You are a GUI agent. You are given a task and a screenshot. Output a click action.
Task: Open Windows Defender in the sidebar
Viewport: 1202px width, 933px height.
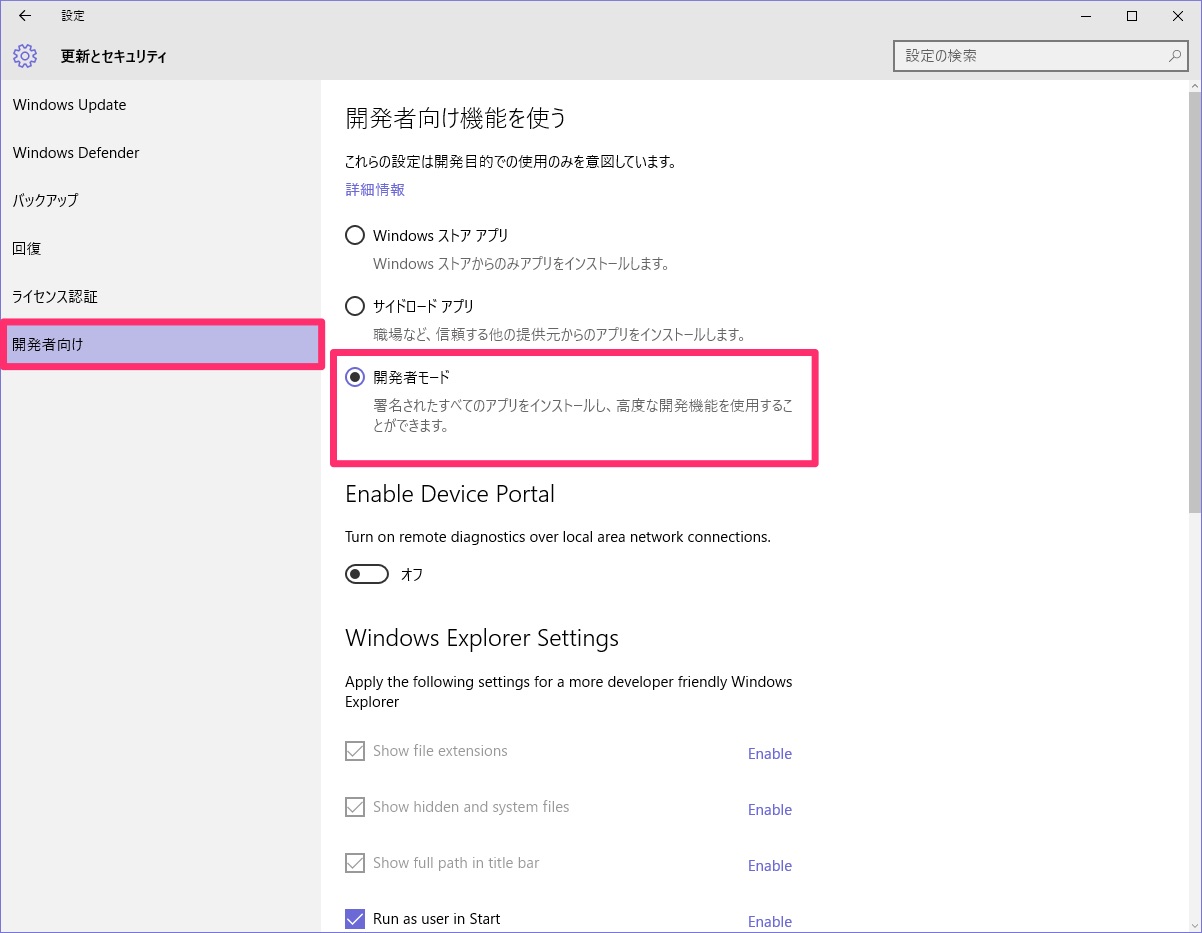tap(160, 153)
